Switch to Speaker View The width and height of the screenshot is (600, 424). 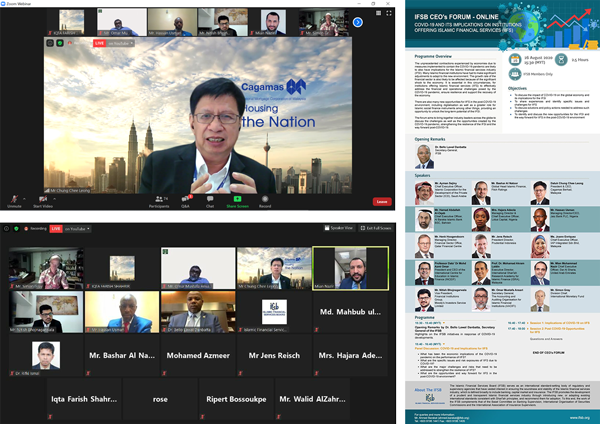tap(339, 228)
